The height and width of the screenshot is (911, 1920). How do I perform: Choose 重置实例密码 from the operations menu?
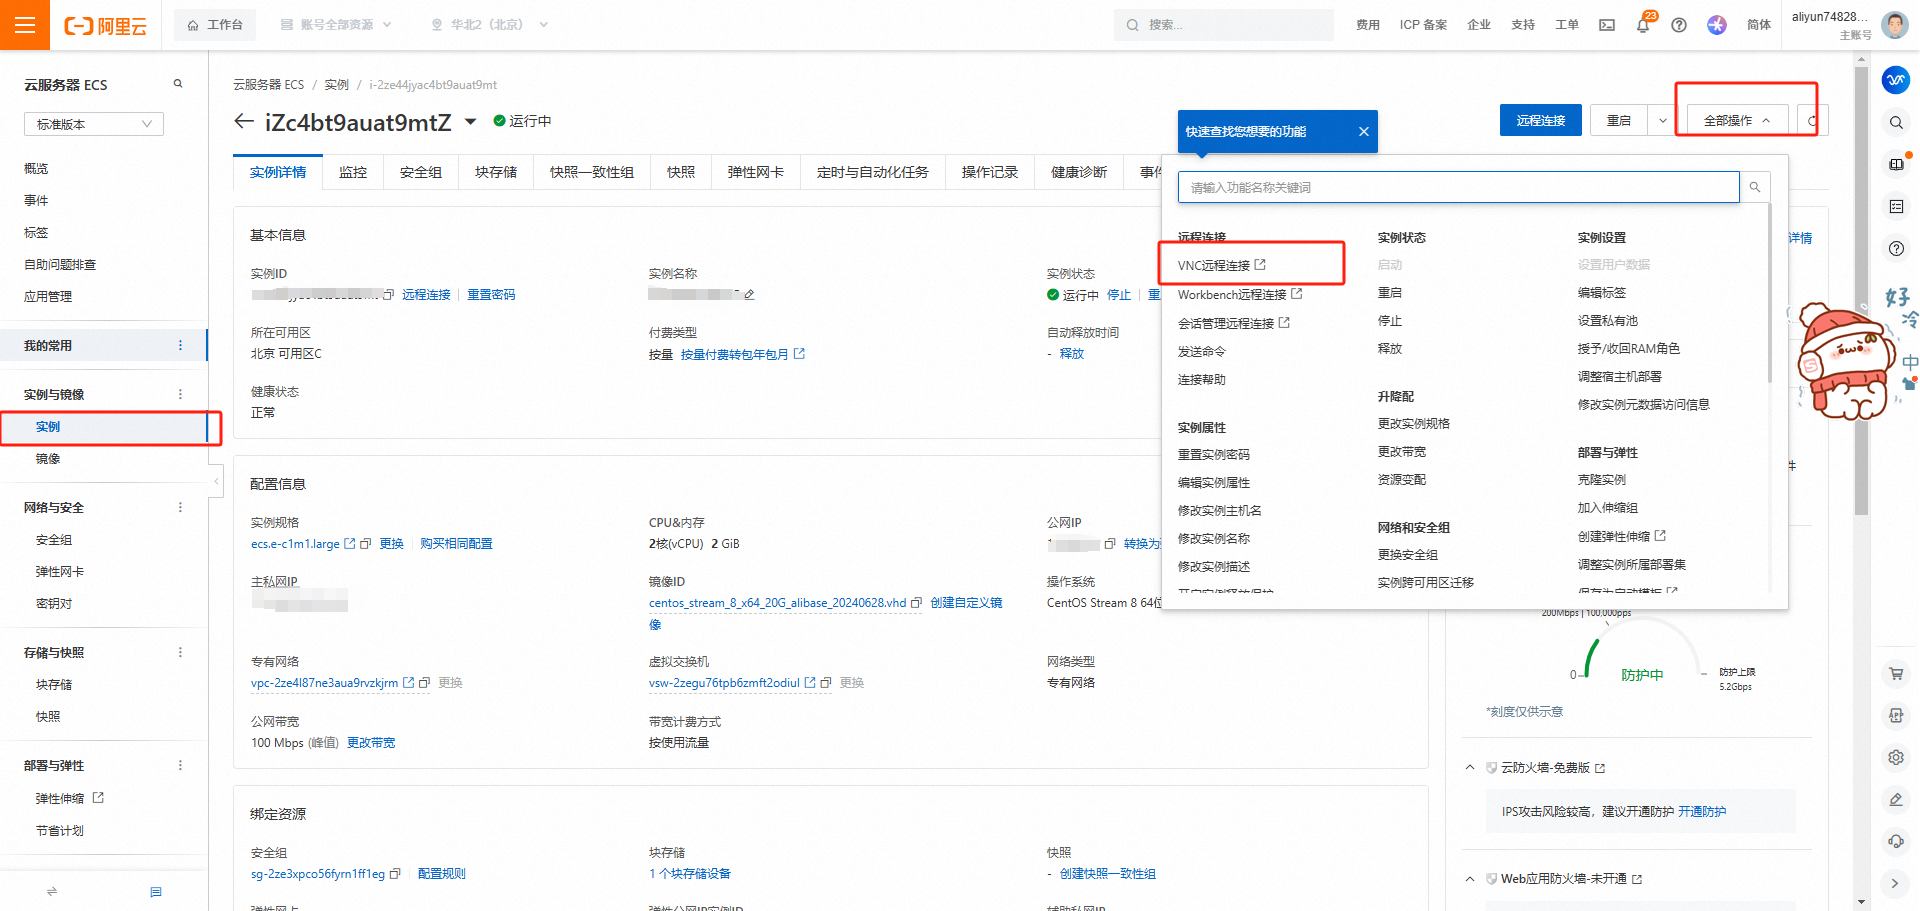coord(1214,454)
